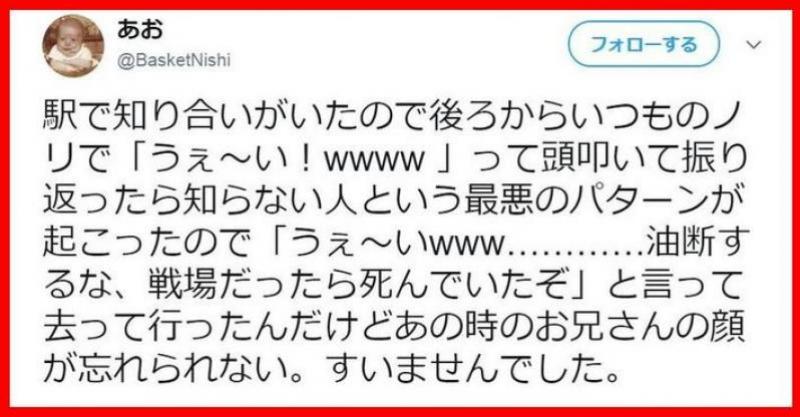Click the フォローする follow button
The width and height of the screenshot is (800, 417).
(643, 44)
